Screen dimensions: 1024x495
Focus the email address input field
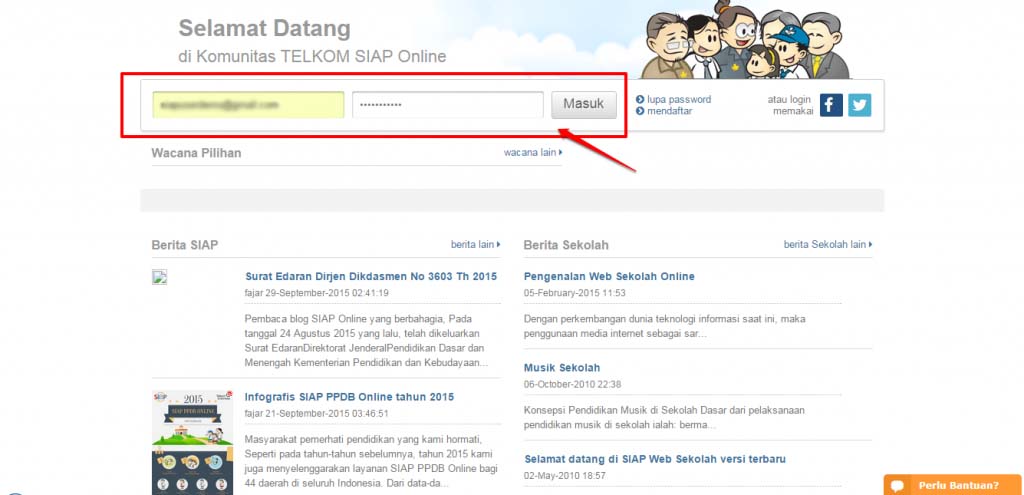[x=248, y=104]
